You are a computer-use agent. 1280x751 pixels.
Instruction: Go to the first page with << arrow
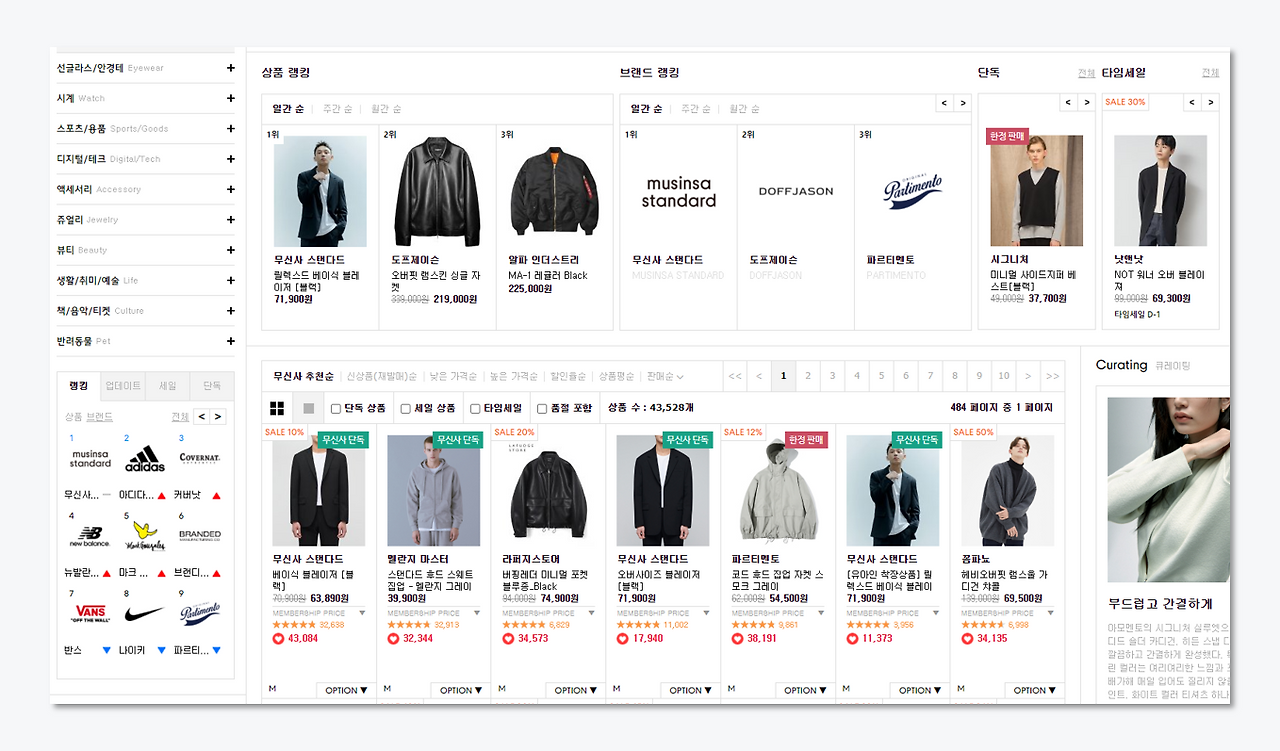coord(735,376)
